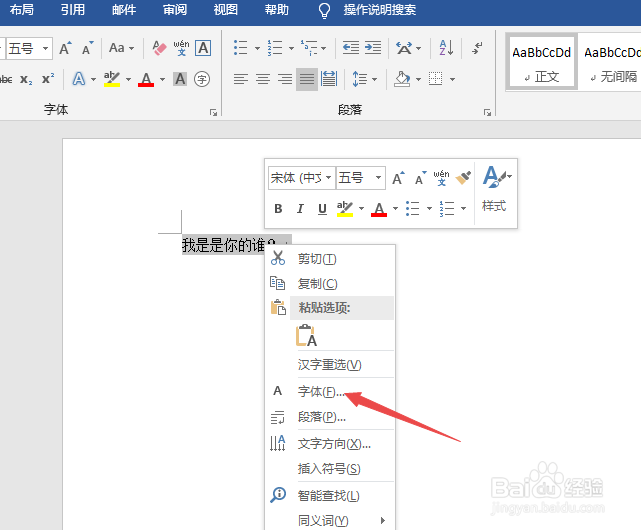Click the sort A-Z icon

(446, 47)
